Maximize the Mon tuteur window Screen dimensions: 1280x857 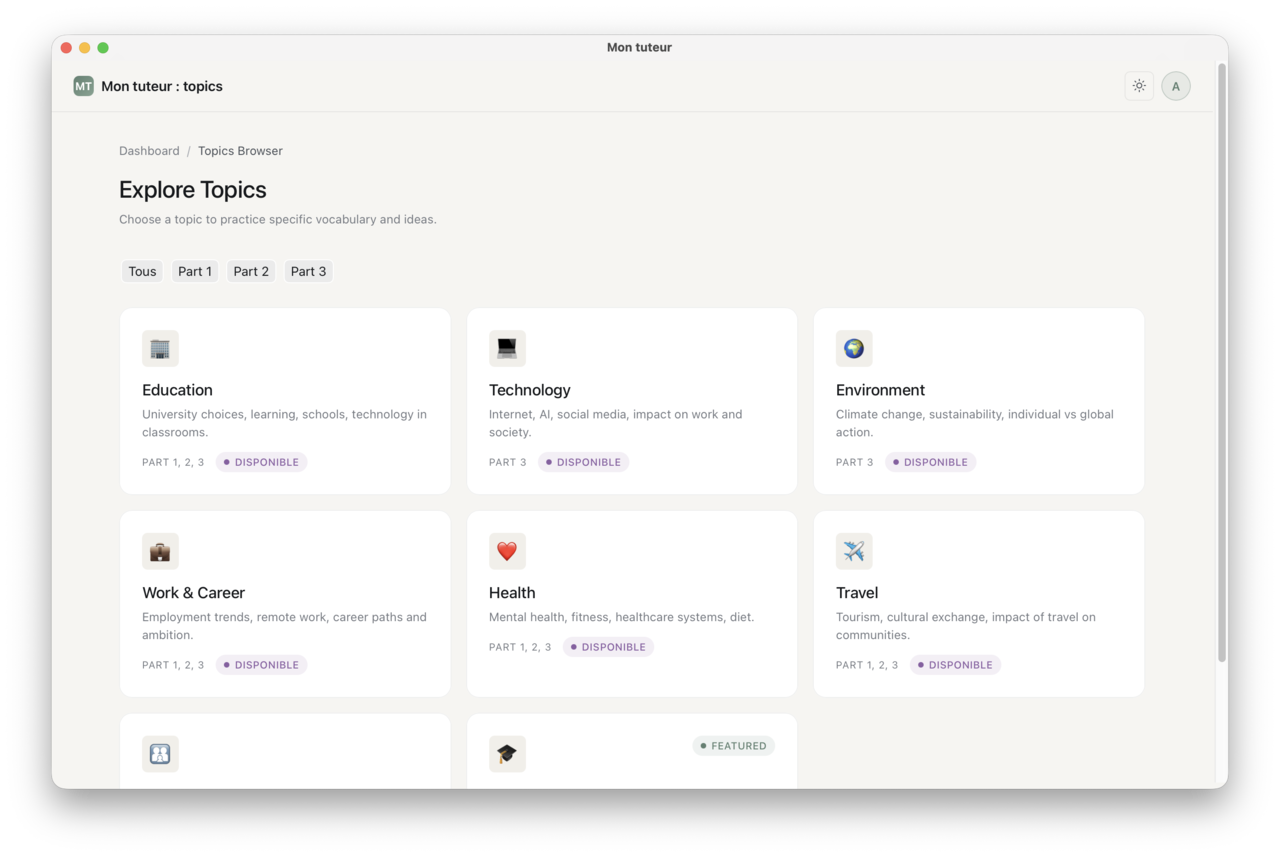click(x=102, y=47)
